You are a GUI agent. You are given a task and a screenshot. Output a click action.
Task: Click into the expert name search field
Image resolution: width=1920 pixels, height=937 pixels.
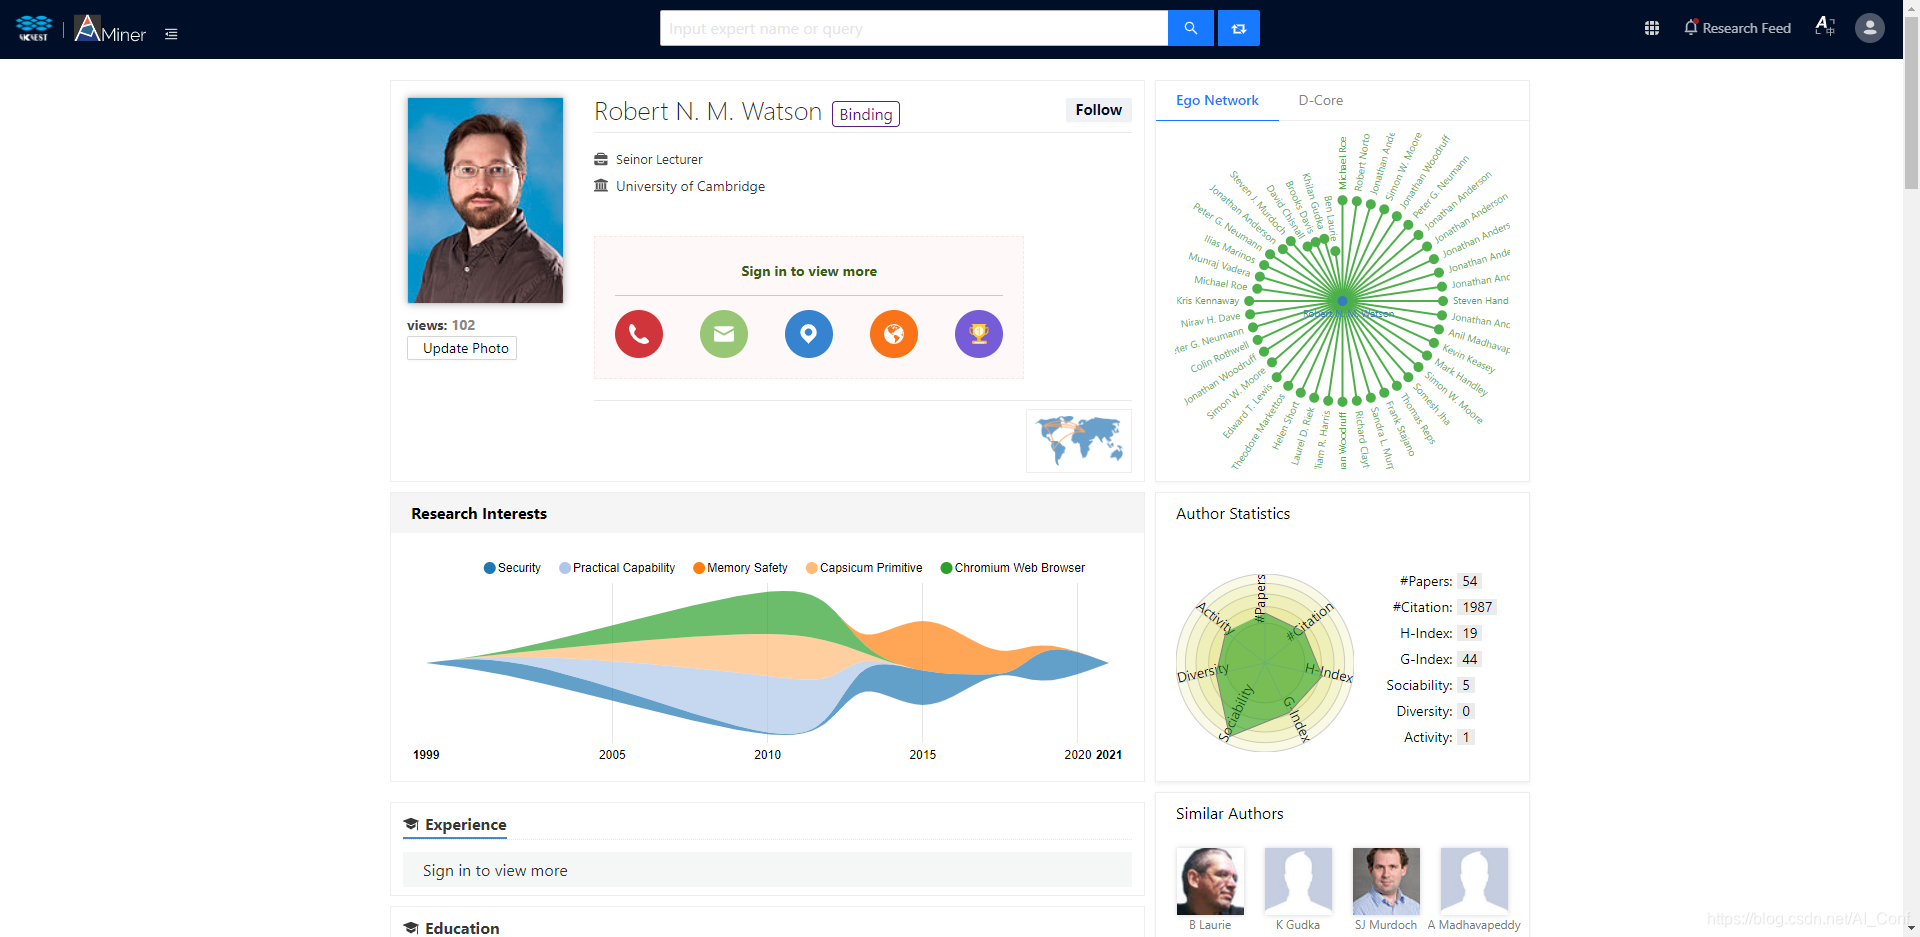coord(914,28)
